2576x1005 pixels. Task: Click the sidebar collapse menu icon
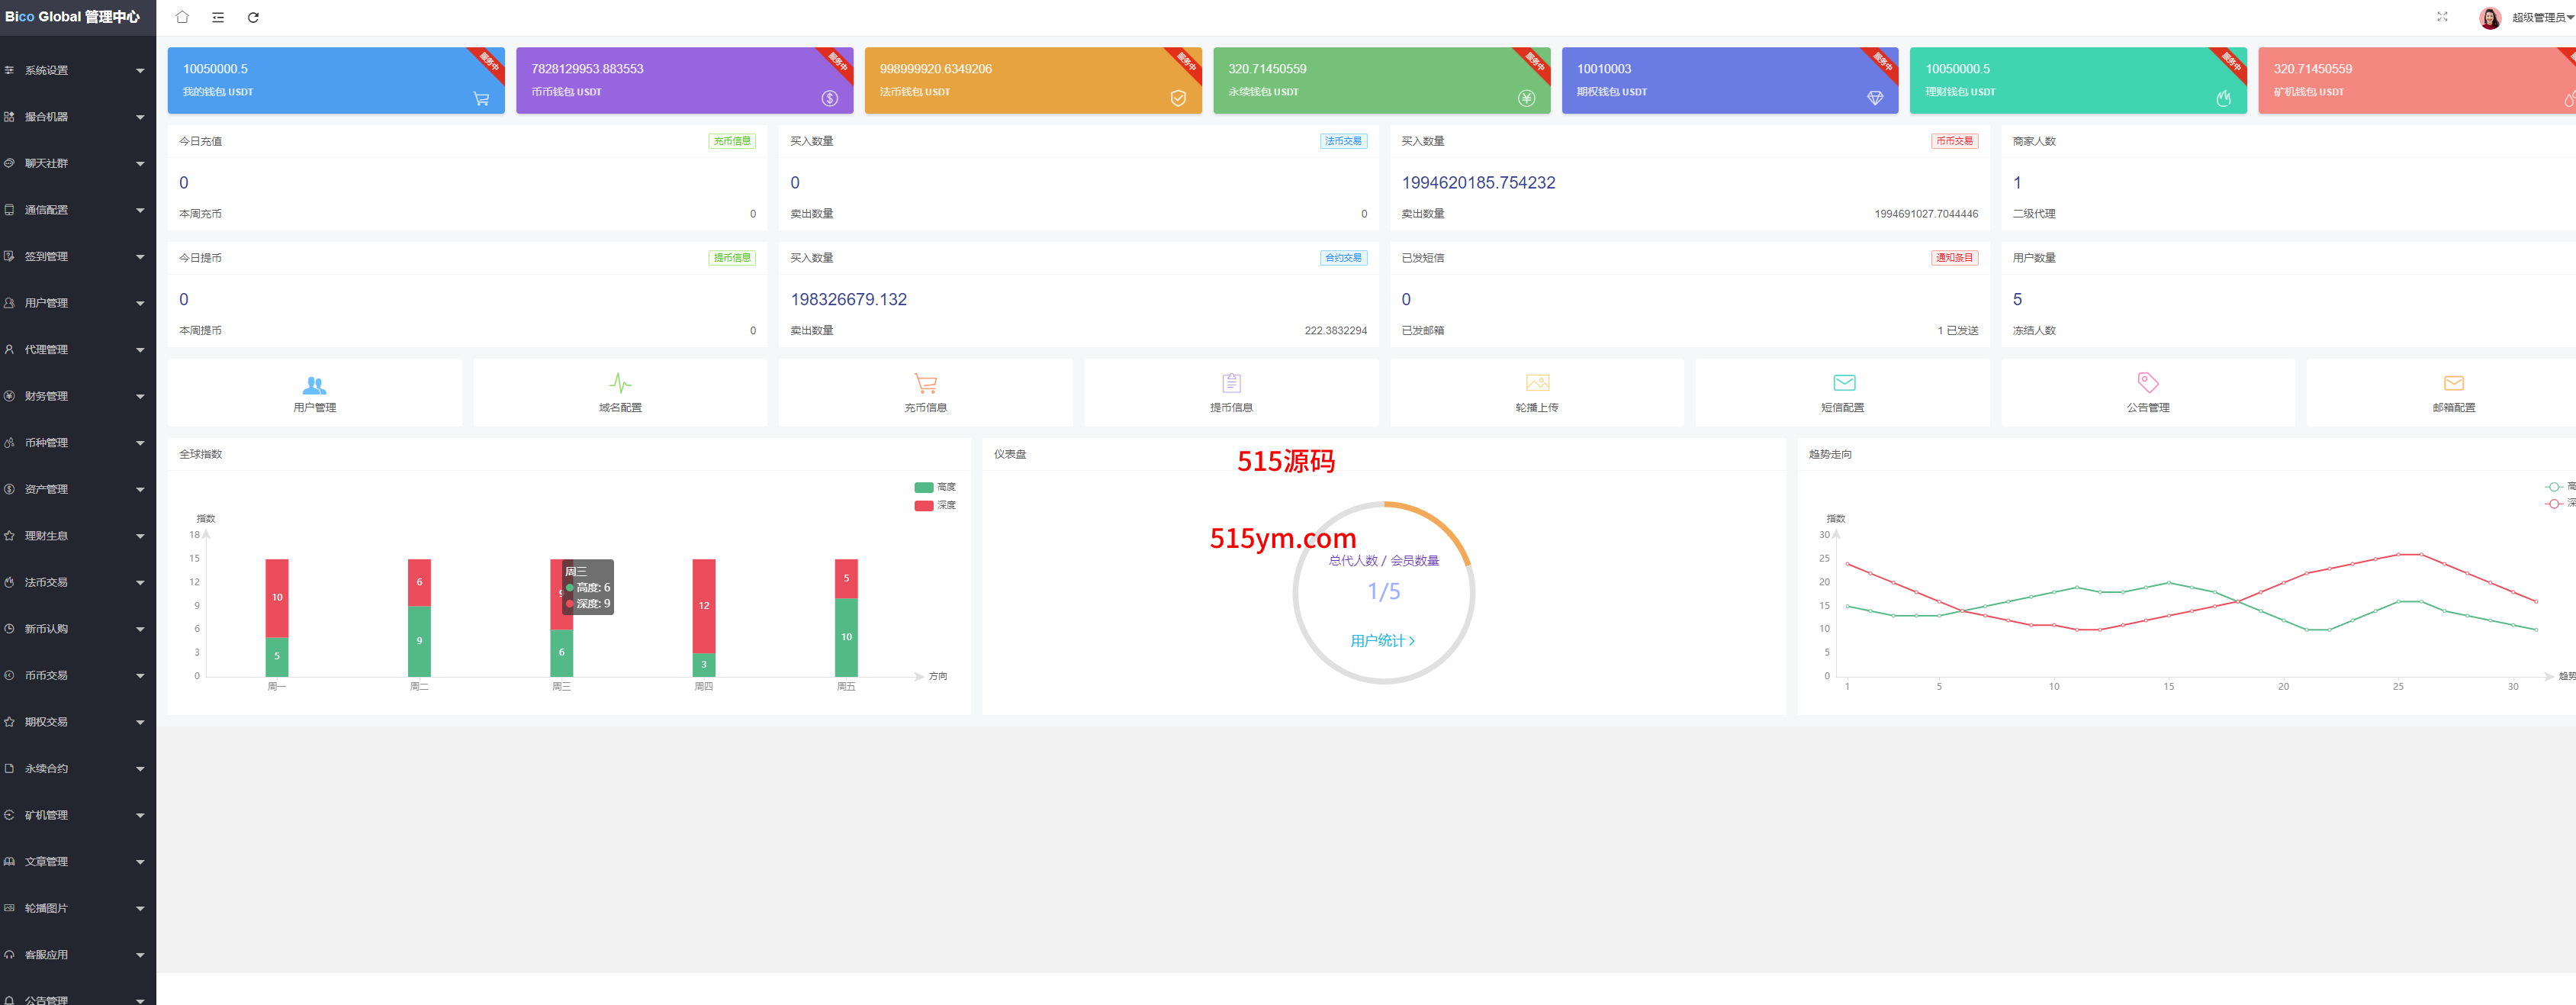[218, 17]
